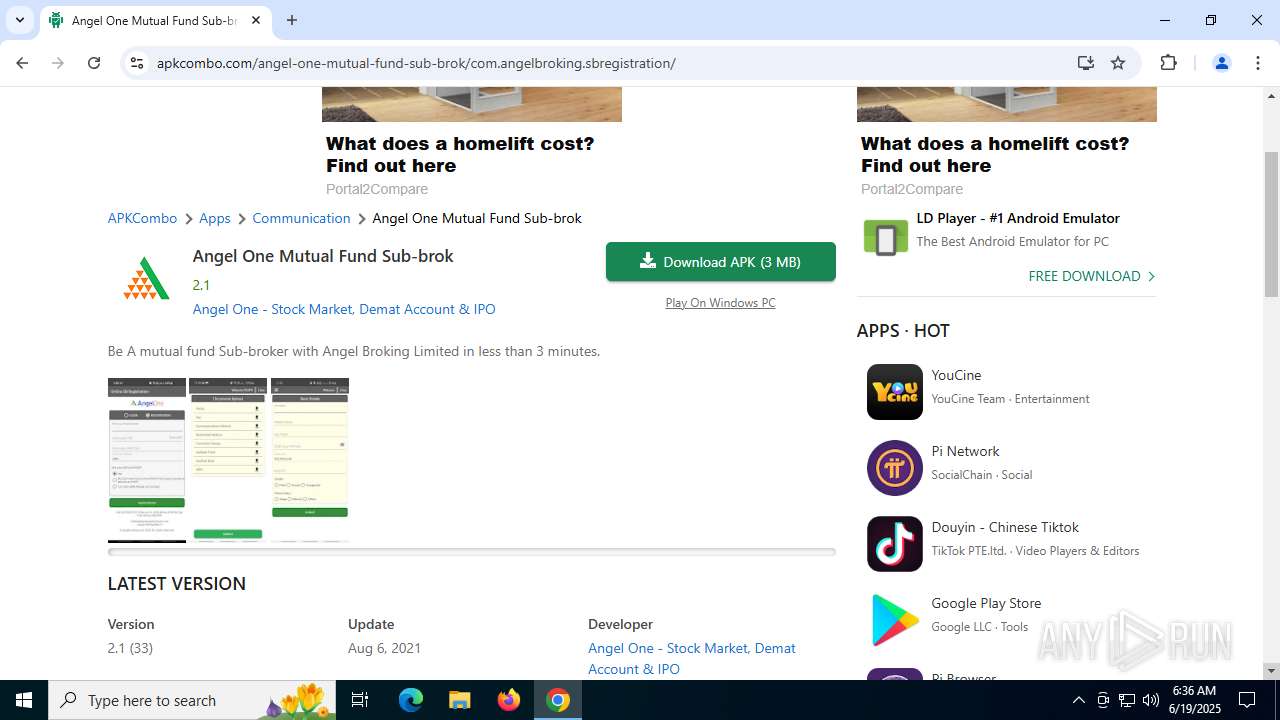This screenshot has height=720, width=1280.
Task: Launch Firefox from the taskbar
Action: coord(509,700)
